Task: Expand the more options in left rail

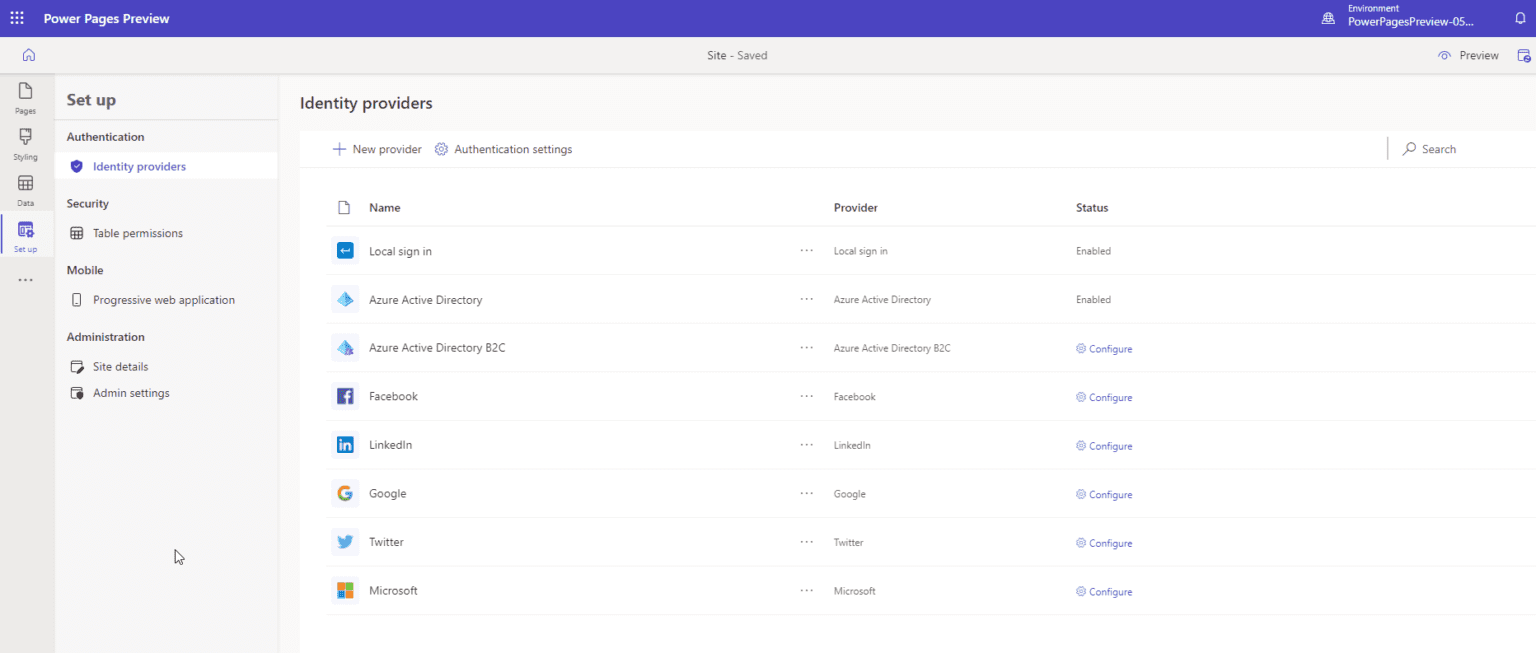Action: click(24, 280)
